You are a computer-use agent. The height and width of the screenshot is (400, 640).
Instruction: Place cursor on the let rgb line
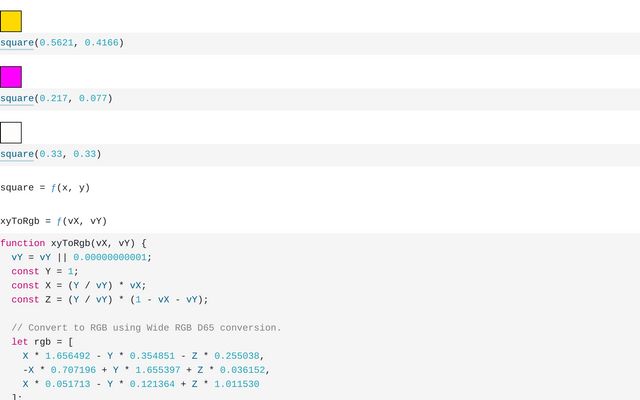point(42,341)
